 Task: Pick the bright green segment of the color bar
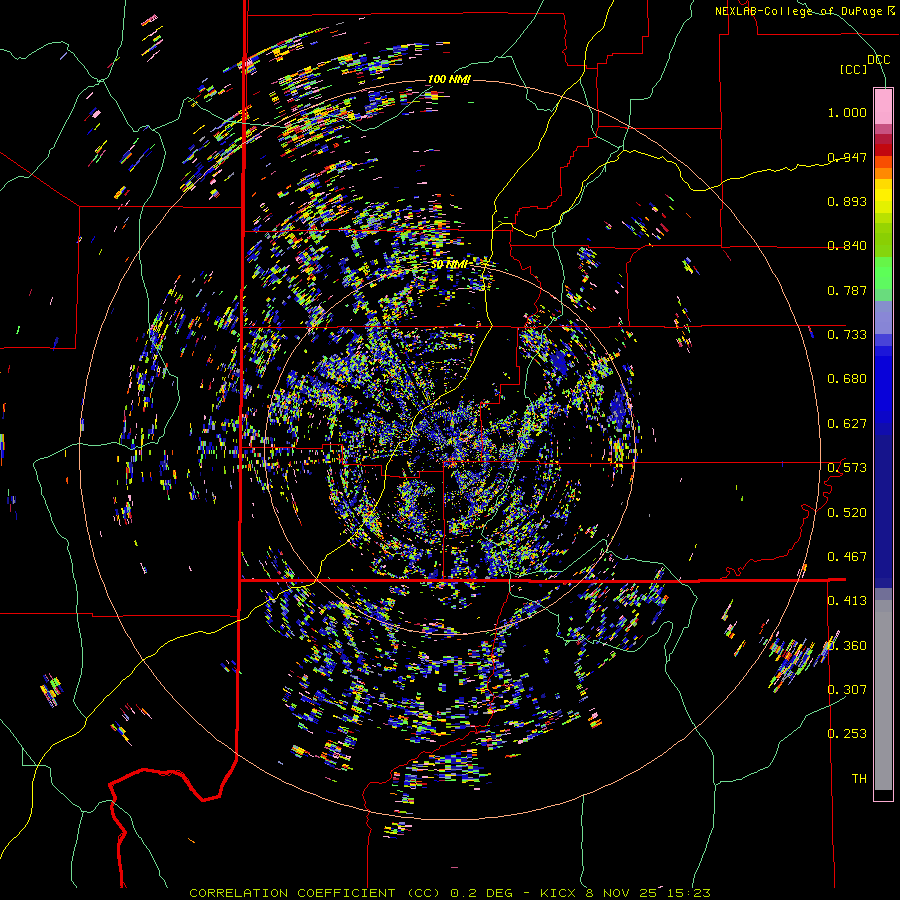[883, 273]
